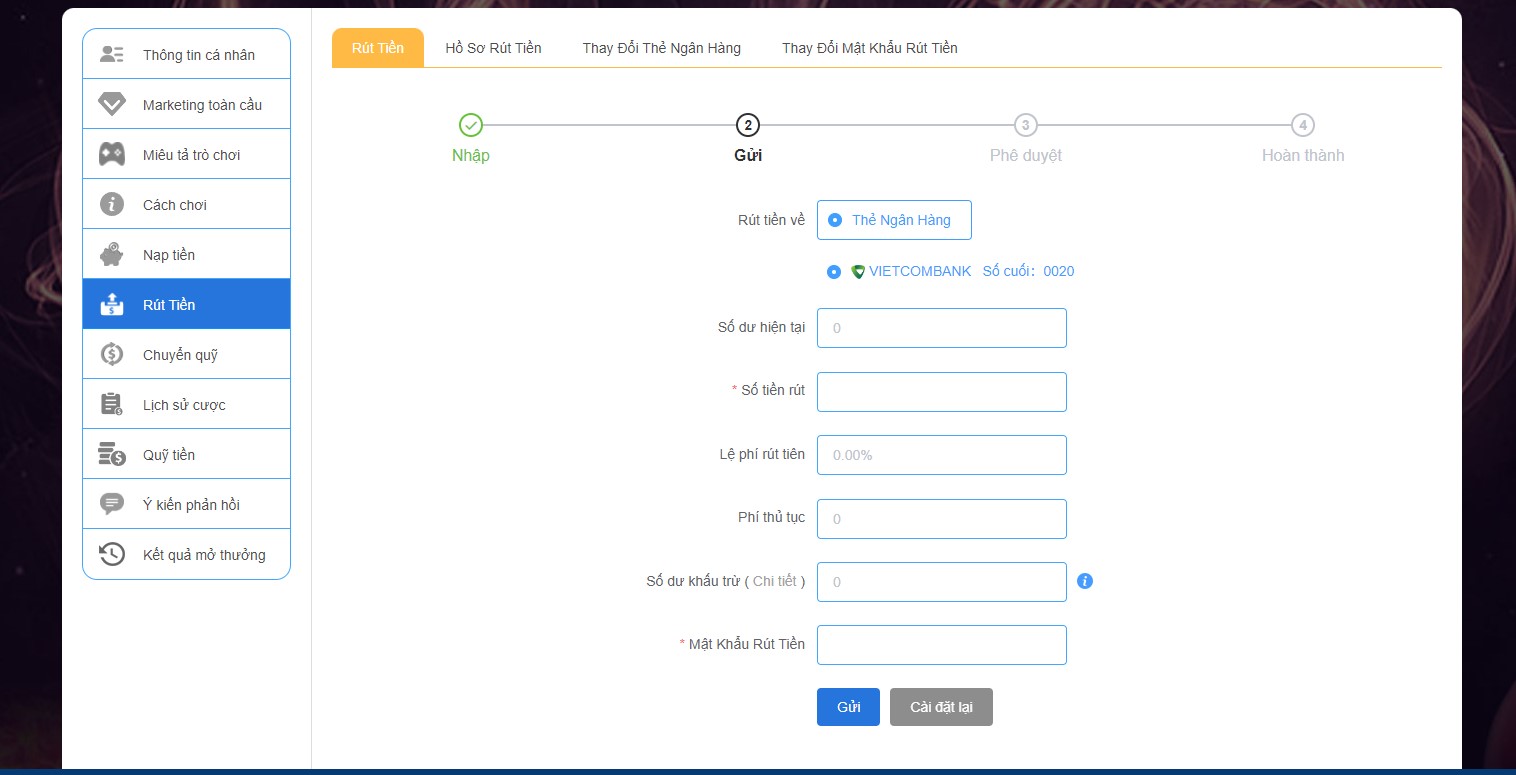Click the Thông tin cá nhân profile icon
The width and height of the screenshot is (1516, 775).
coord(112,54)
